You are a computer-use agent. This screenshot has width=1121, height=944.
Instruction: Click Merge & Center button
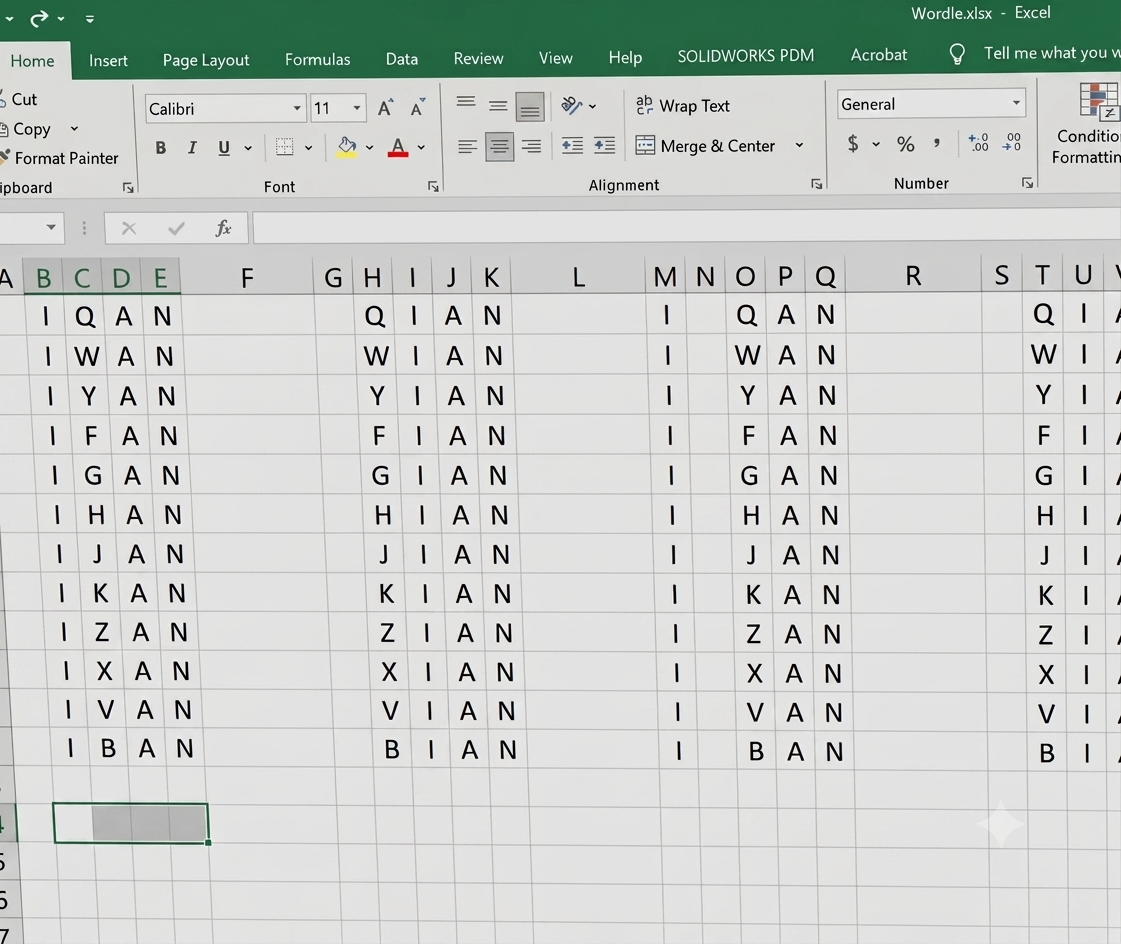705,146
